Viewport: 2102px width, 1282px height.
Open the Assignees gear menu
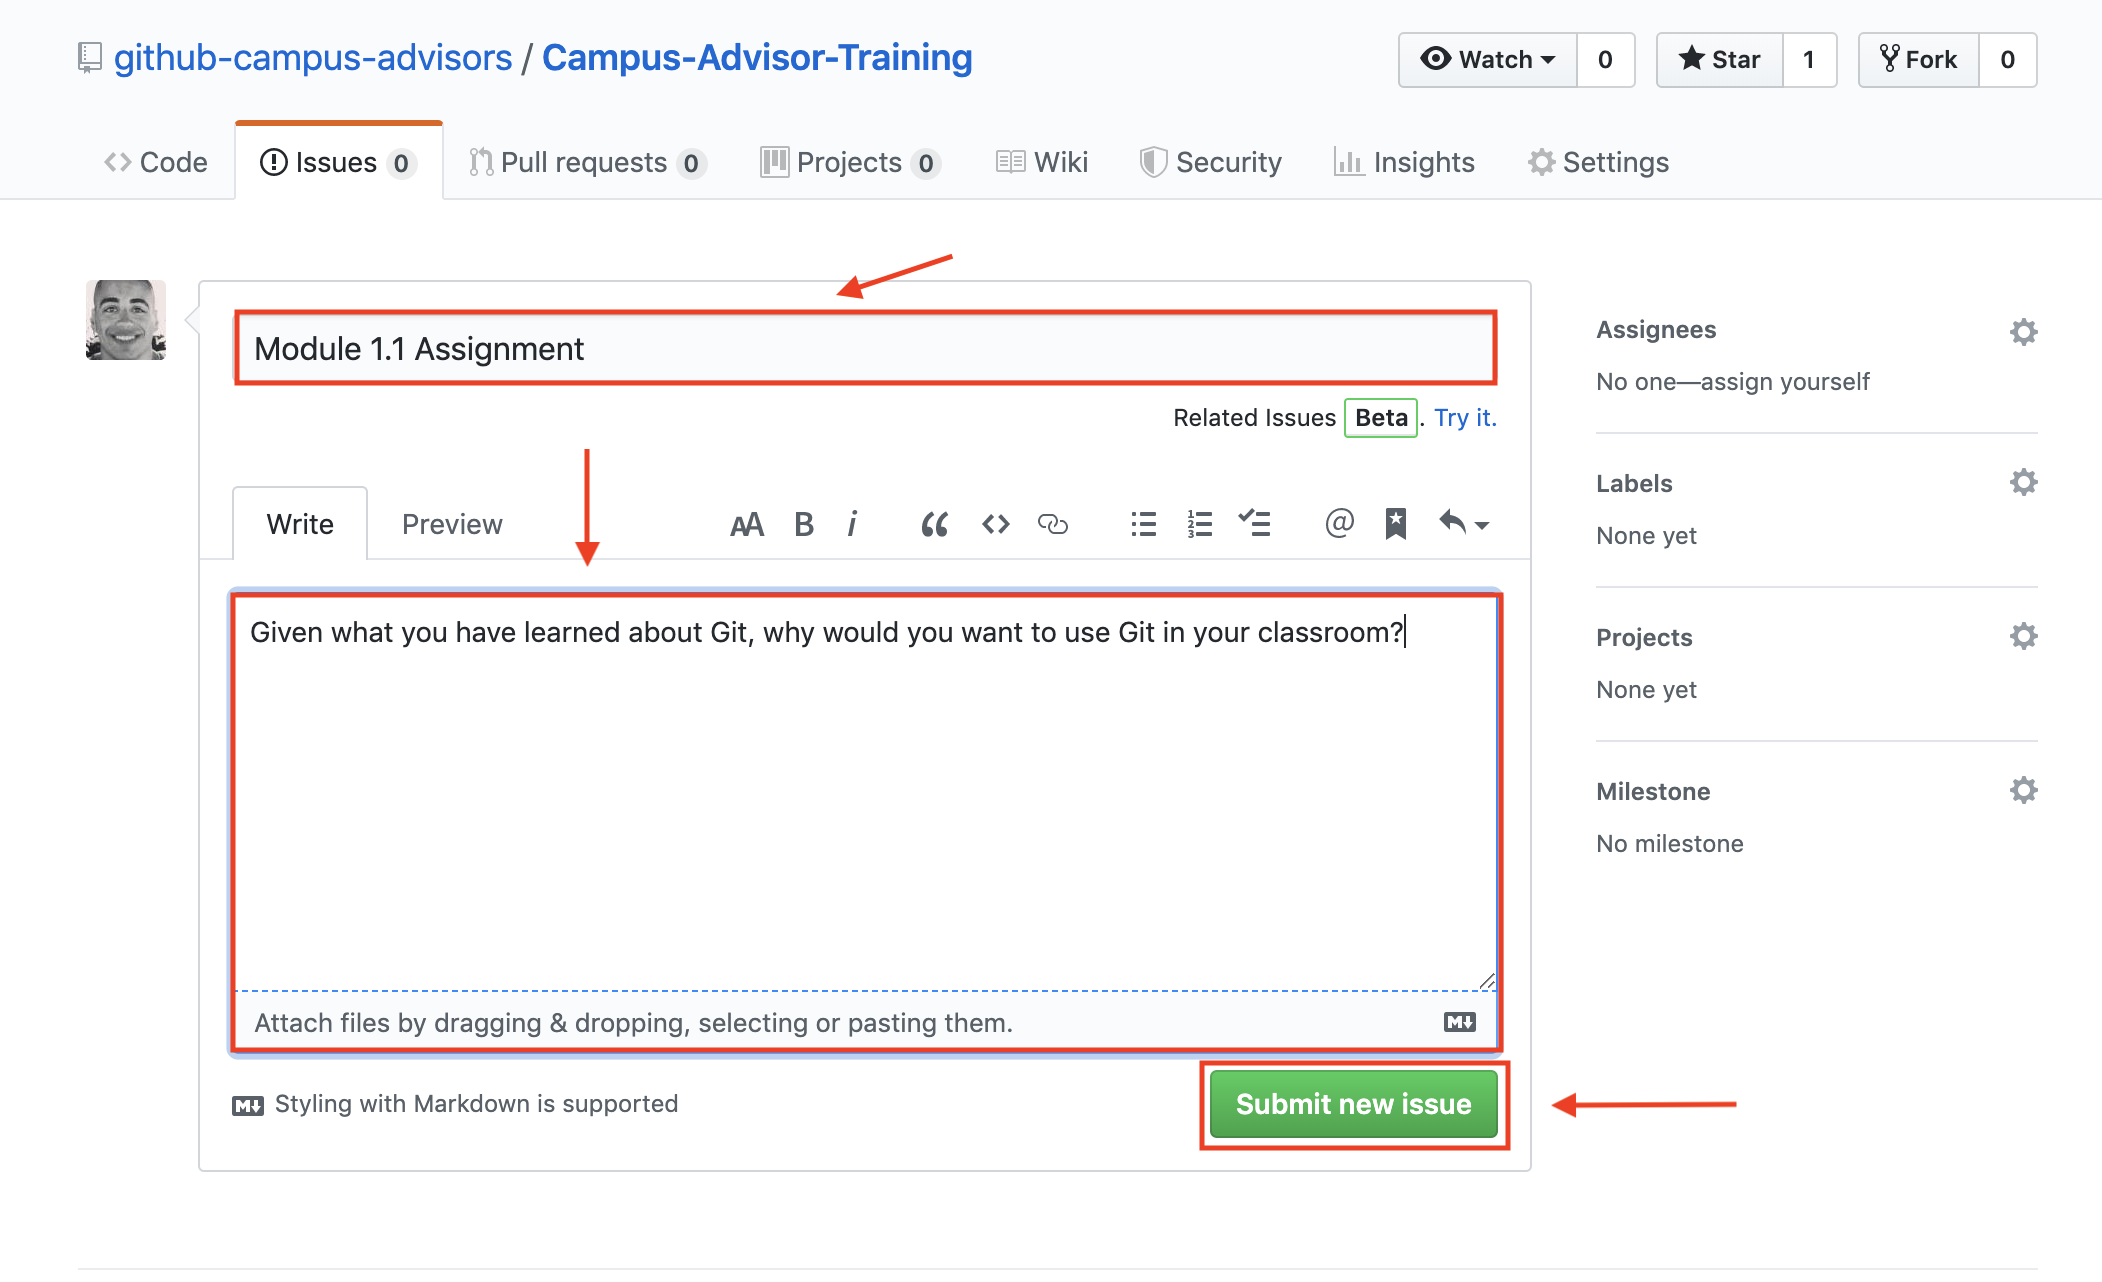pos(2023,332)
